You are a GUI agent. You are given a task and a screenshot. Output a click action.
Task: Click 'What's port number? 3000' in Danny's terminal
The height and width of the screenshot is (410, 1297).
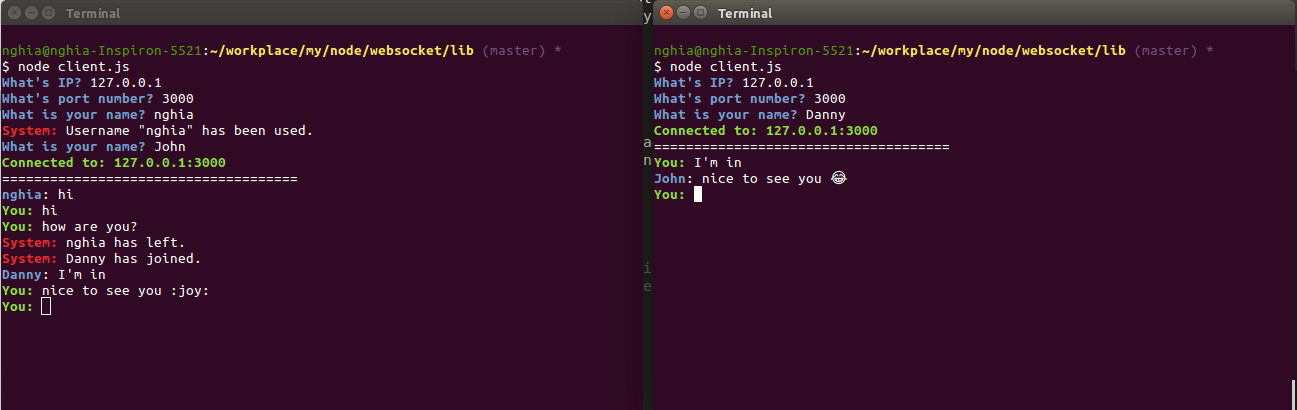tap(750, 98)
